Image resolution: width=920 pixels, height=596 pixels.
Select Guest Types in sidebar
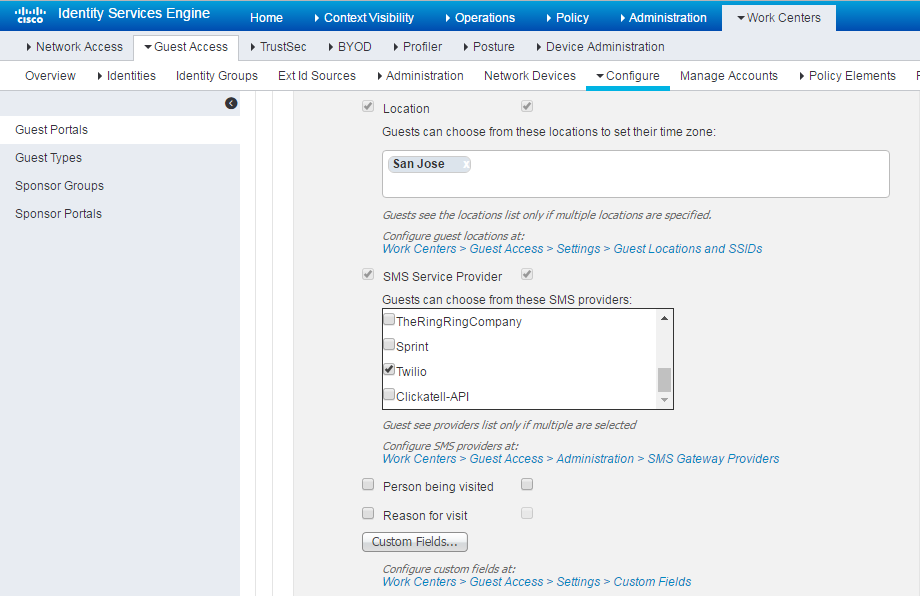tap(120, 158)
